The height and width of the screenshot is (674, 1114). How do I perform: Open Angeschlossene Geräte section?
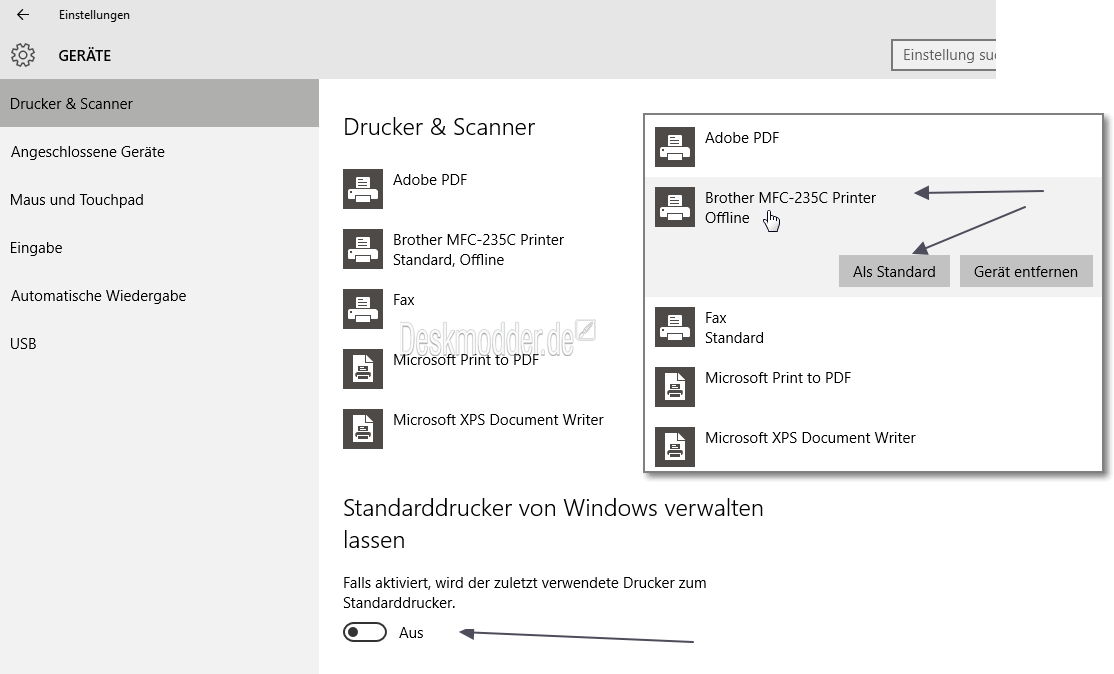pyautogui.click(x=159, y=151)
